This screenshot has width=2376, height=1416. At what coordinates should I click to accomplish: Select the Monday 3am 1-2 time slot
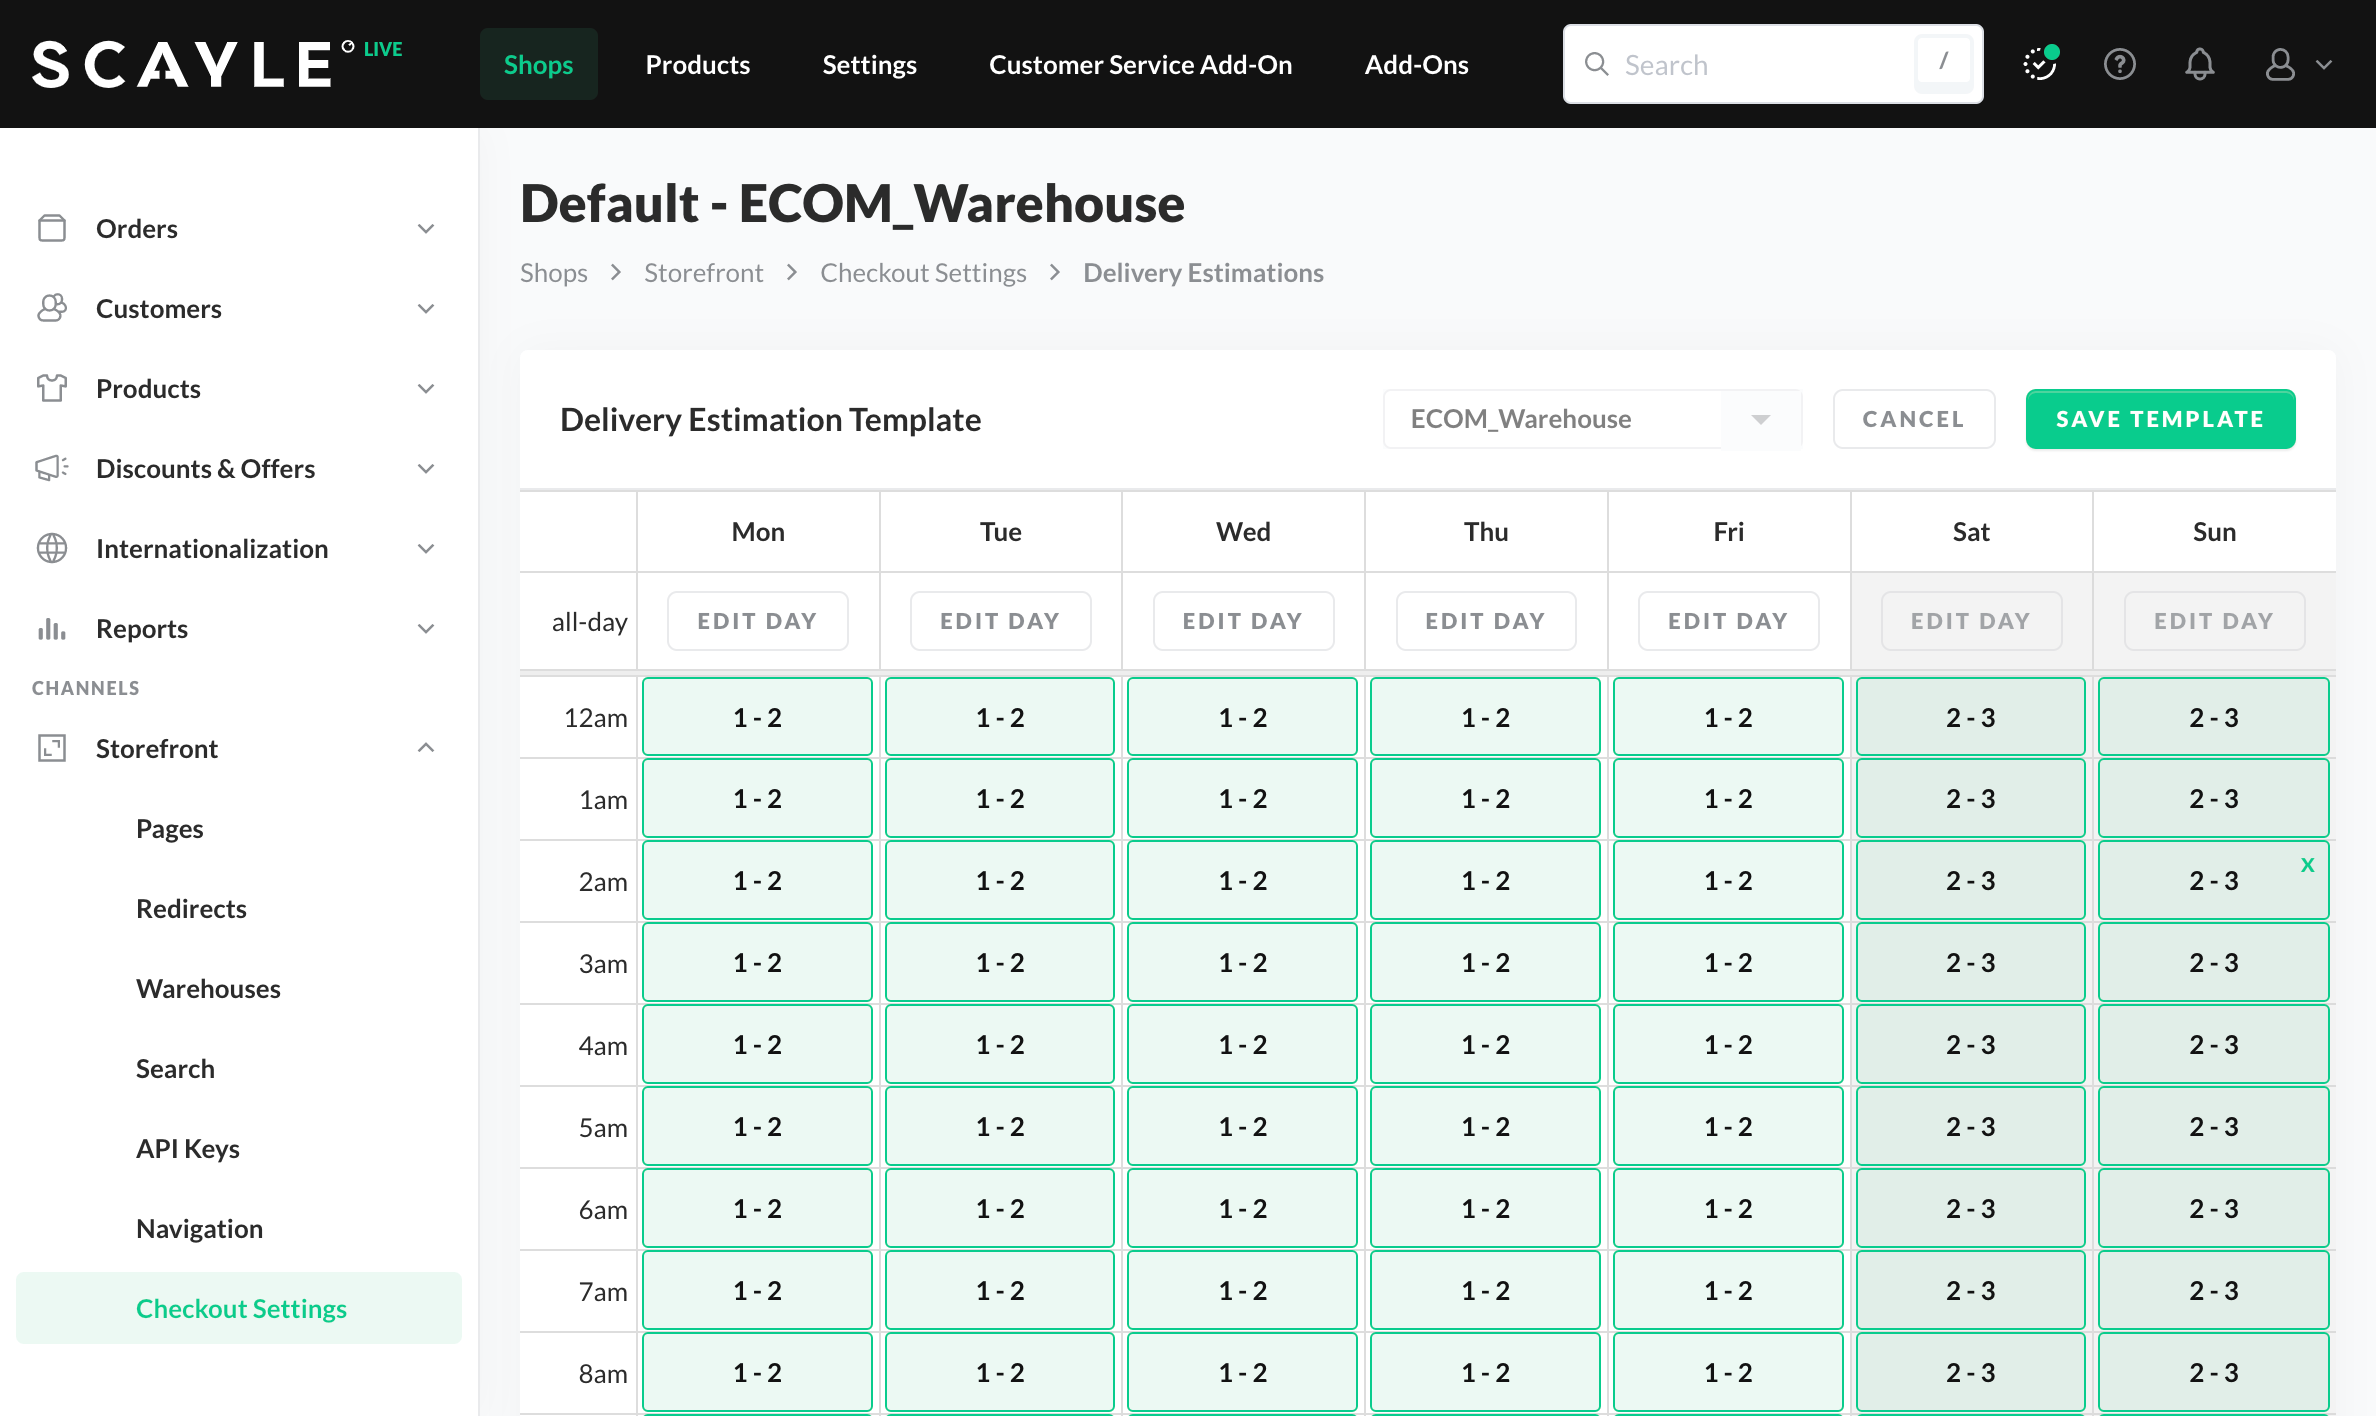coord(757,963)
